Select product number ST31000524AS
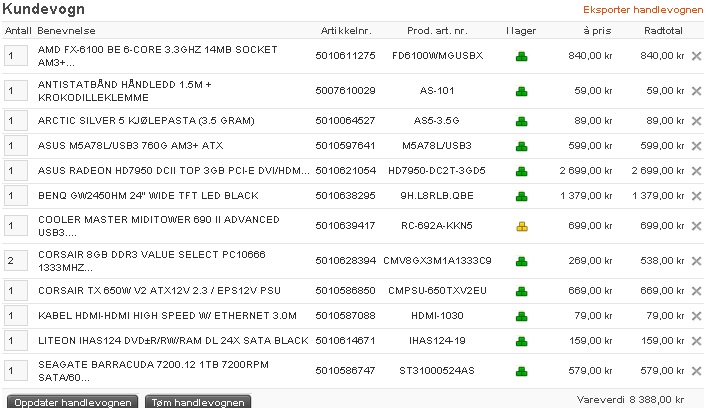This screenshot has height=408, width=711. click(x=437, y=371)
